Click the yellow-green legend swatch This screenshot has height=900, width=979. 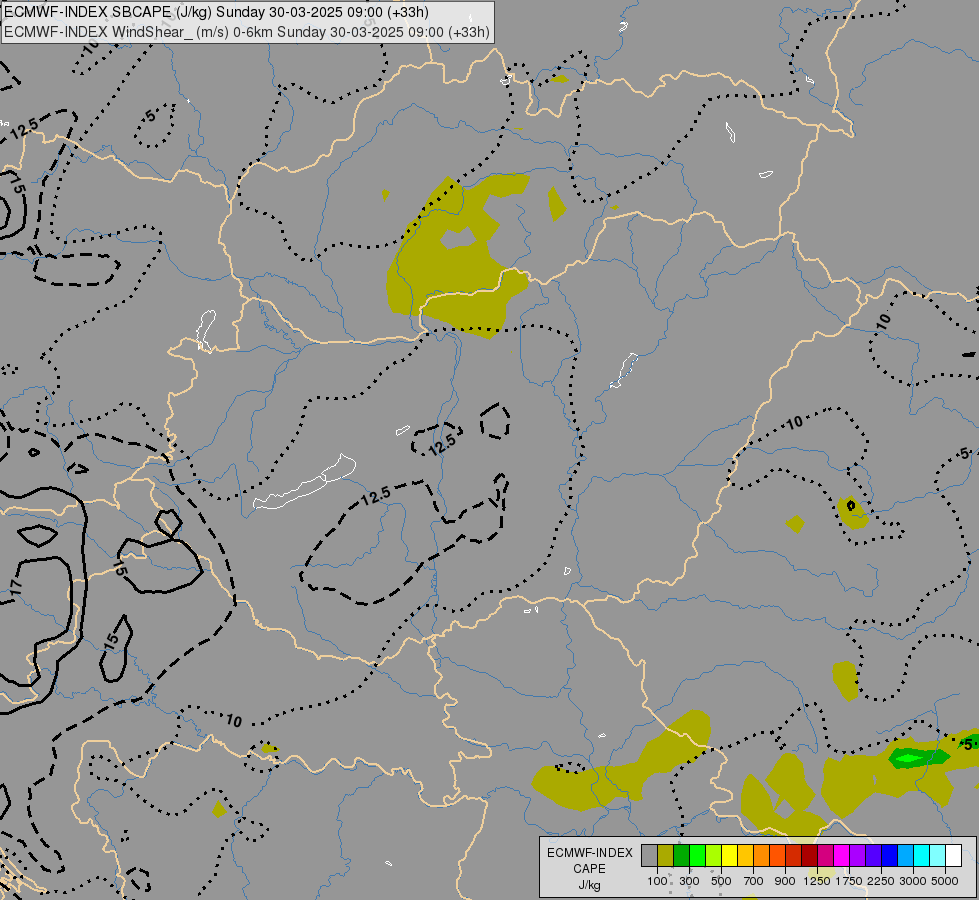714,856
